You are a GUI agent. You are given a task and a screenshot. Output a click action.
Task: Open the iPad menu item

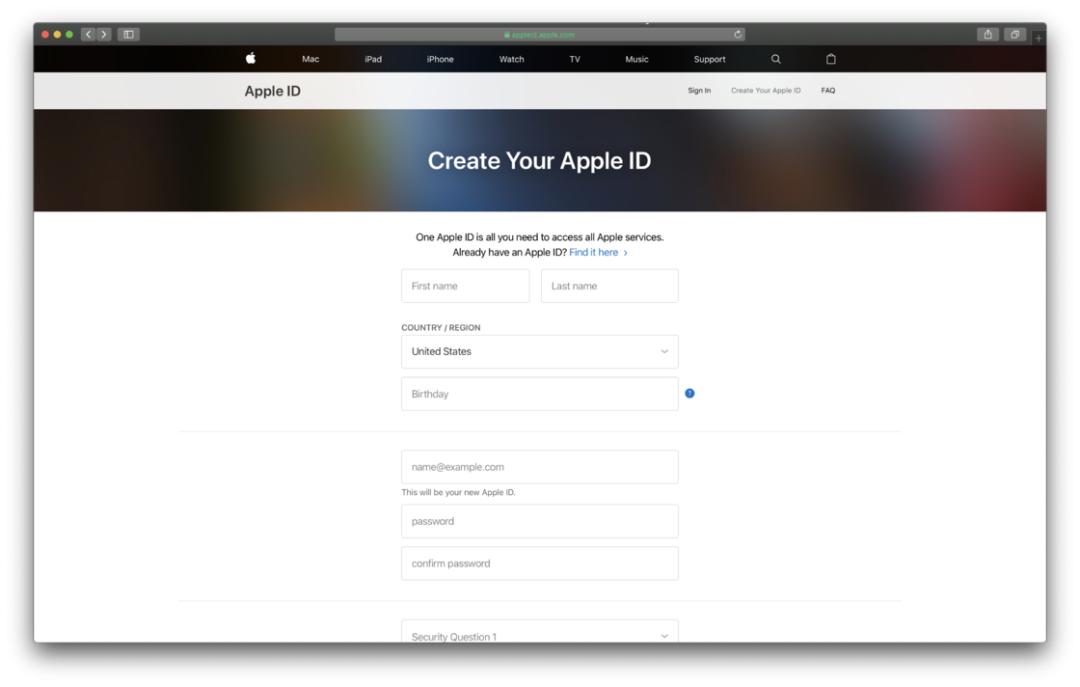tap(373, 59)
